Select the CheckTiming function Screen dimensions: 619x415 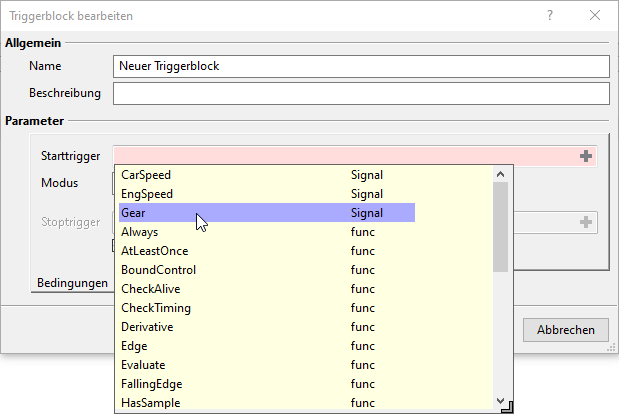267,308
